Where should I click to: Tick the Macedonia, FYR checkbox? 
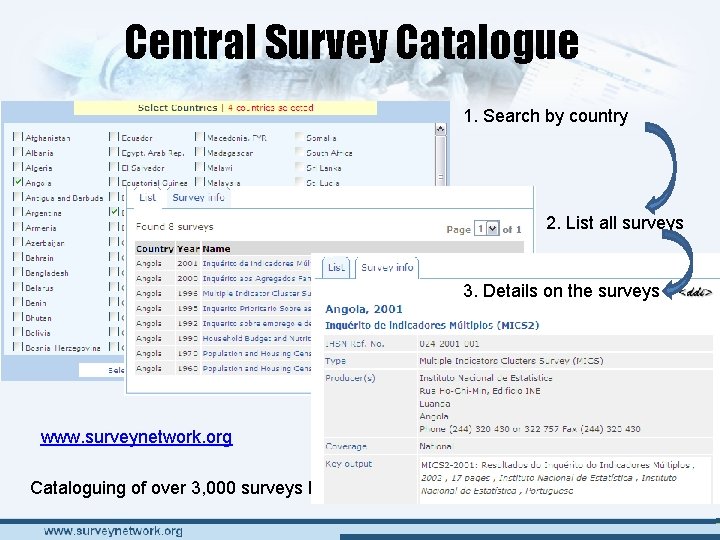[199, 136]
